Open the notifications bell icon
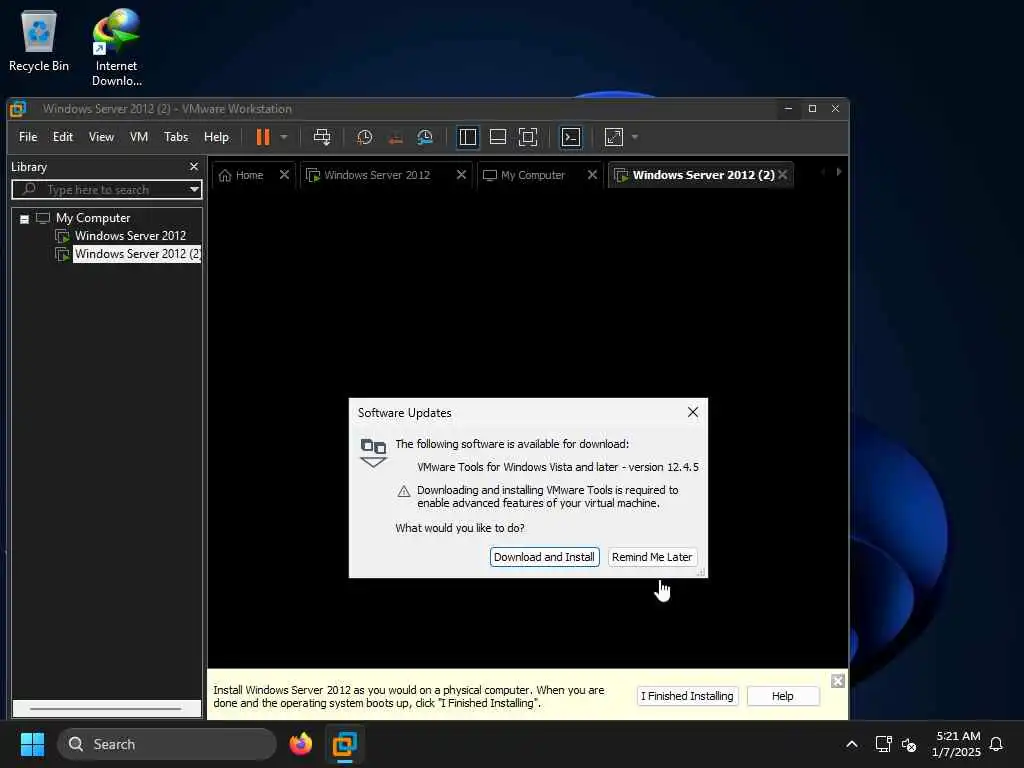Image resolution: width=1024 pixels, height=768 pixels. (996, 744)
